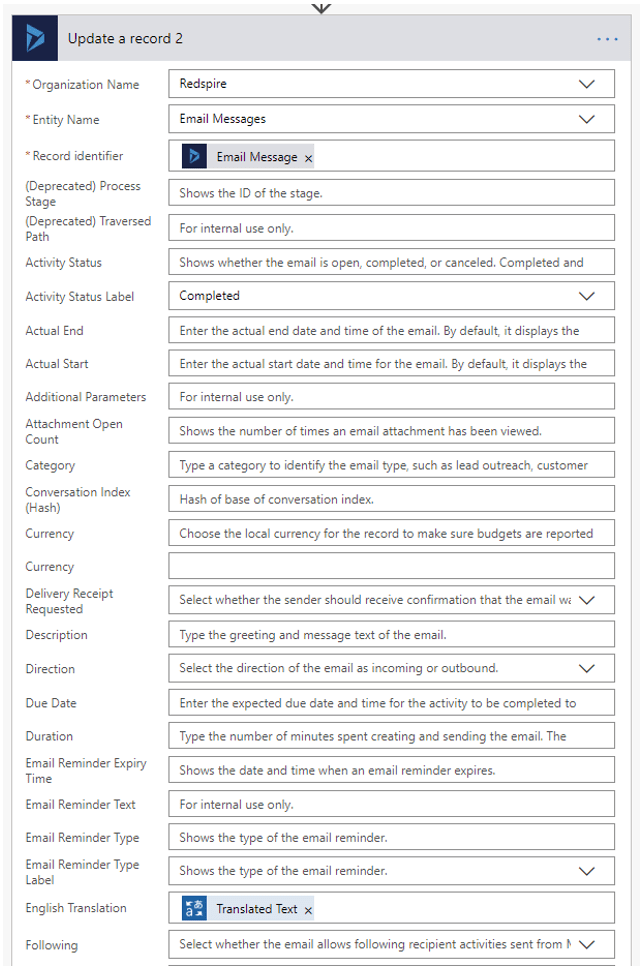The height and width of the screenshot is (975, 643).
Task: Open the three-dots menu for Update a record 2
Action: (x=607, y=39)
